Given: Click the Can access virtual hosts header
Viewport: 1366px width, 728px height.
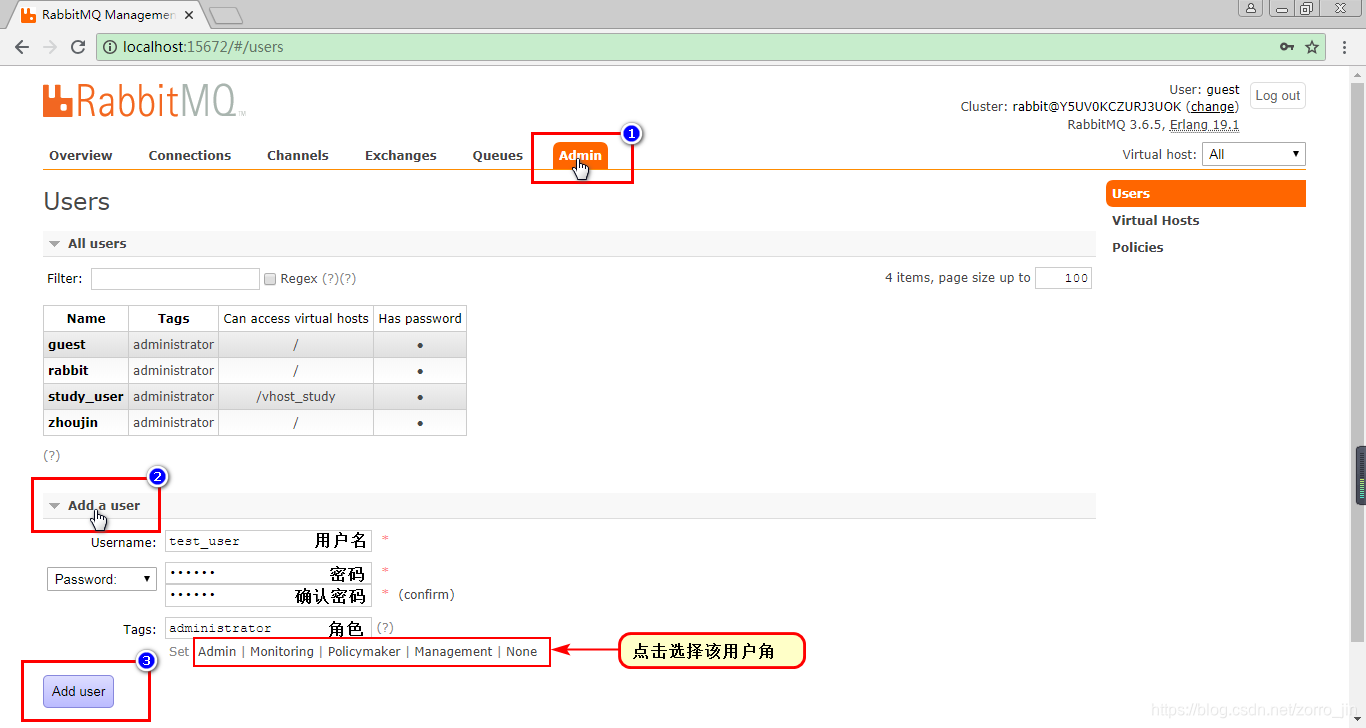Looking at the screenshot, I should tap(296, 319).
